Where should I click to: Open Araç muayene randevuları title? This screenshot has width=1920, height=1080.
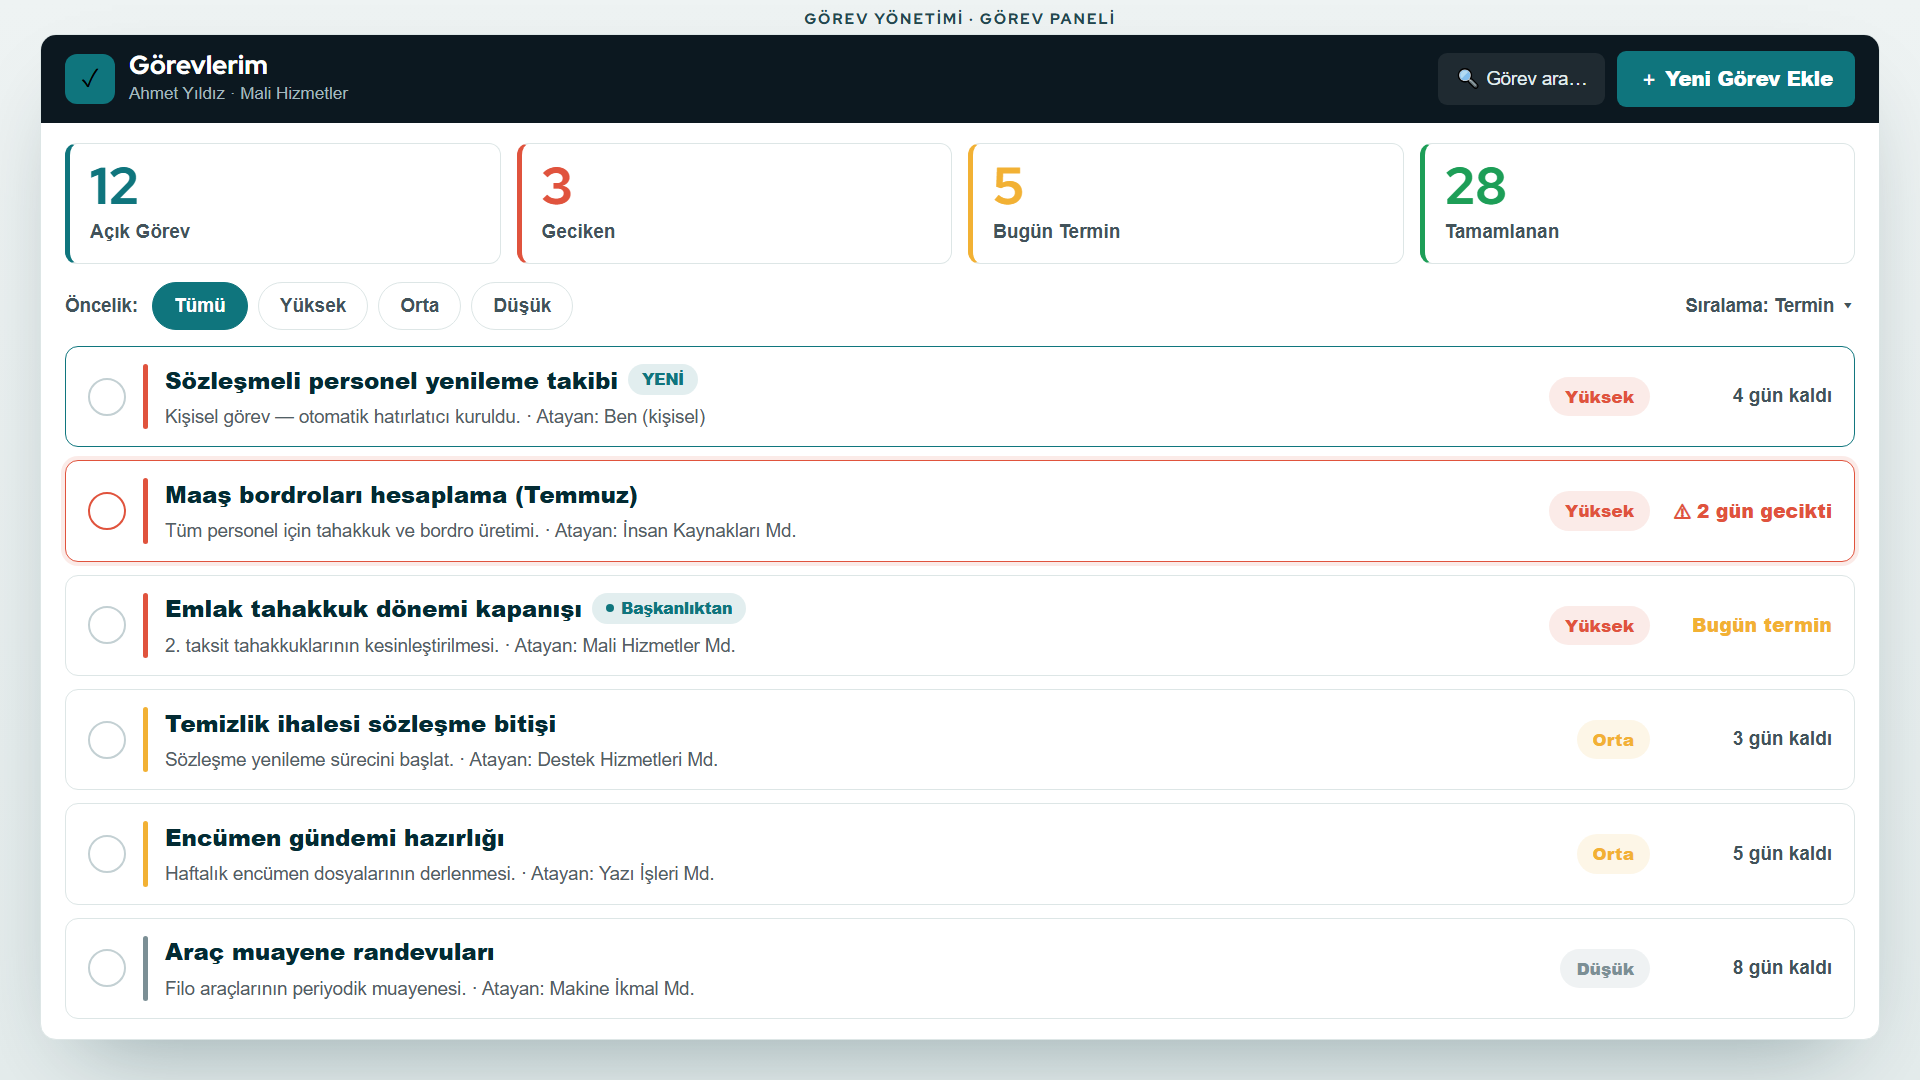329,952
